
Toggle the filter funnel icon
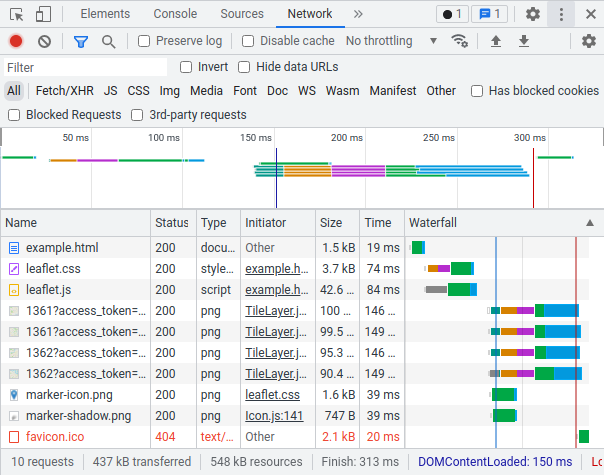click(x=81, y=41)
